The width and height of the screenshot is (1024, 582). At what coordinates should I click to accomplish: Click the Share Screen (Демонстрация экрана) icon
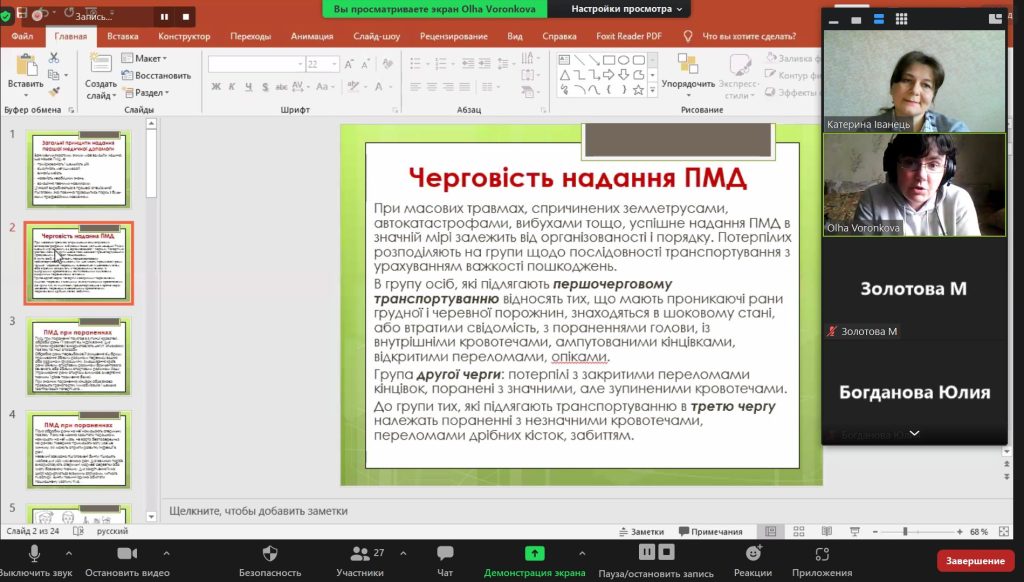534,553
